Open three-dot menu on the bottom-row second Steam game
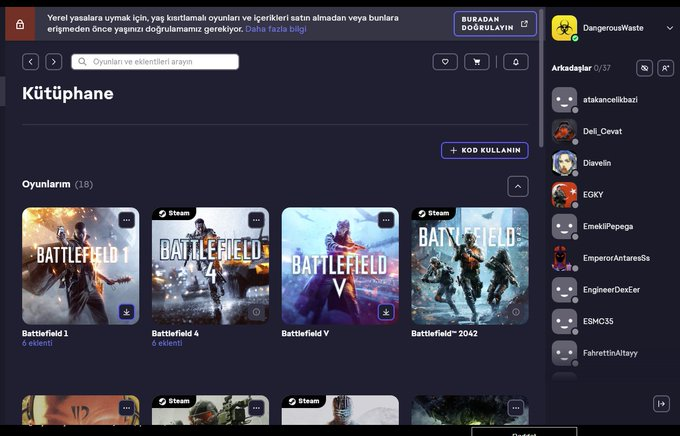The image size is (680, 436). 256,408
